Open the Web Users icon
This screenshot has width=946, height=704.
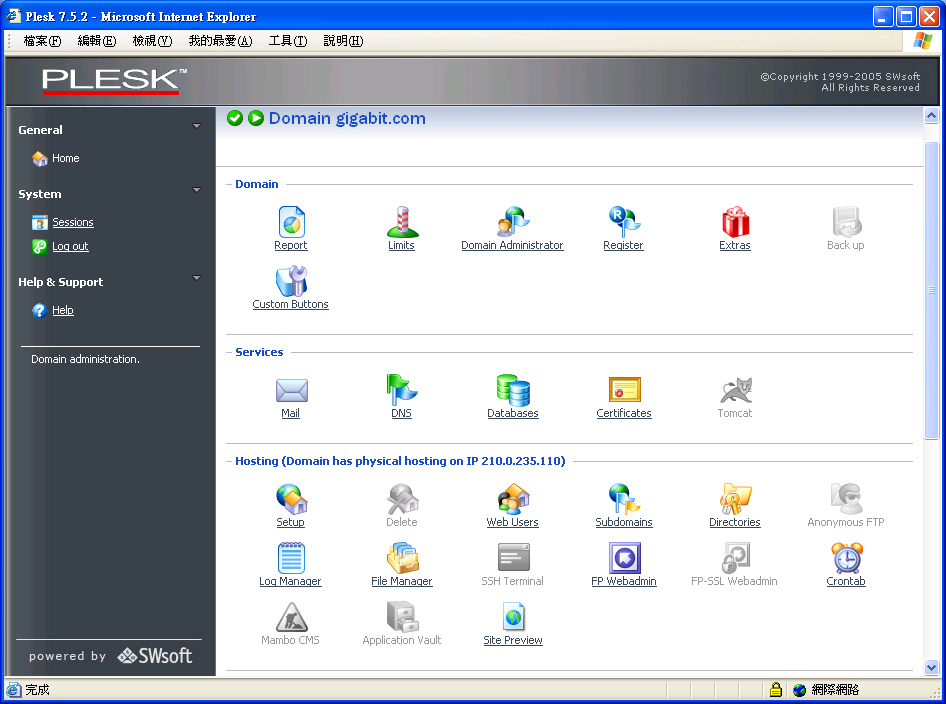(x=512, y=499)
